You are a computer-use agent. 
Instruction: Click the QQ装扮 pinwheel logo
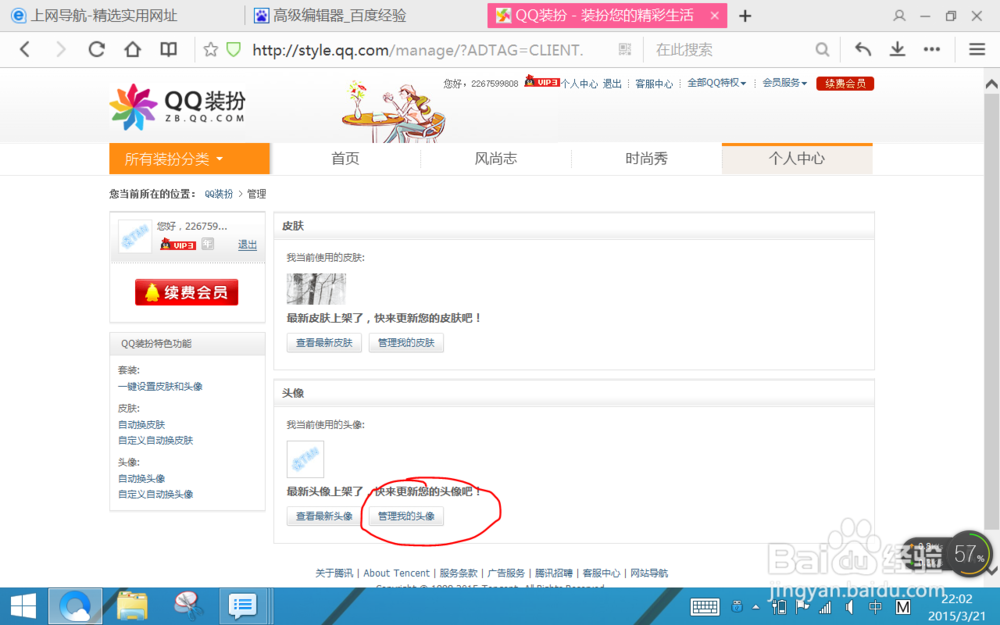tap(133, 107)
